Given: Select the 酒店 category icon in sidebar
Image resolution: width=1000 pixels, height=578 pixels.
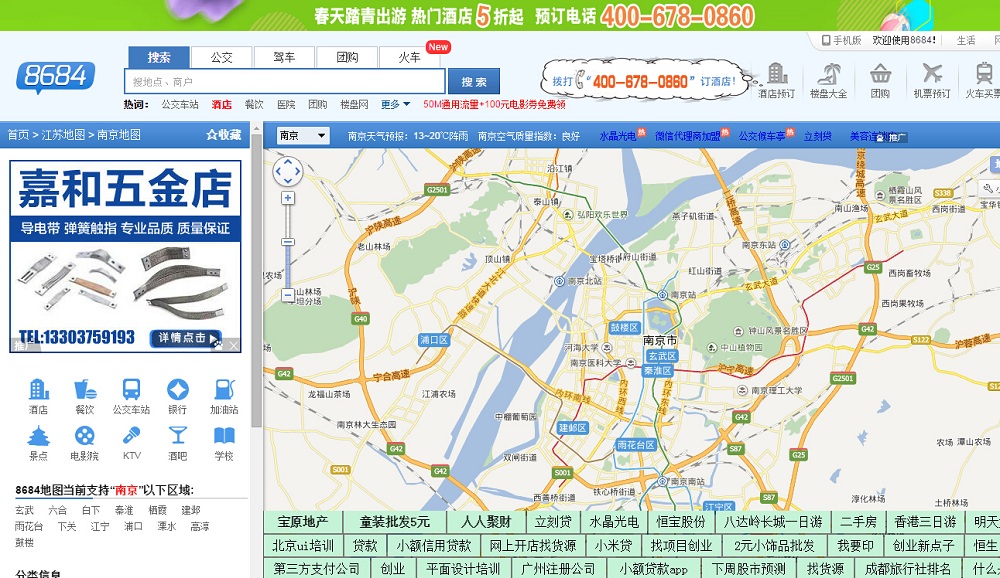Looking at the screenshot, I should [x=38, y=396].
